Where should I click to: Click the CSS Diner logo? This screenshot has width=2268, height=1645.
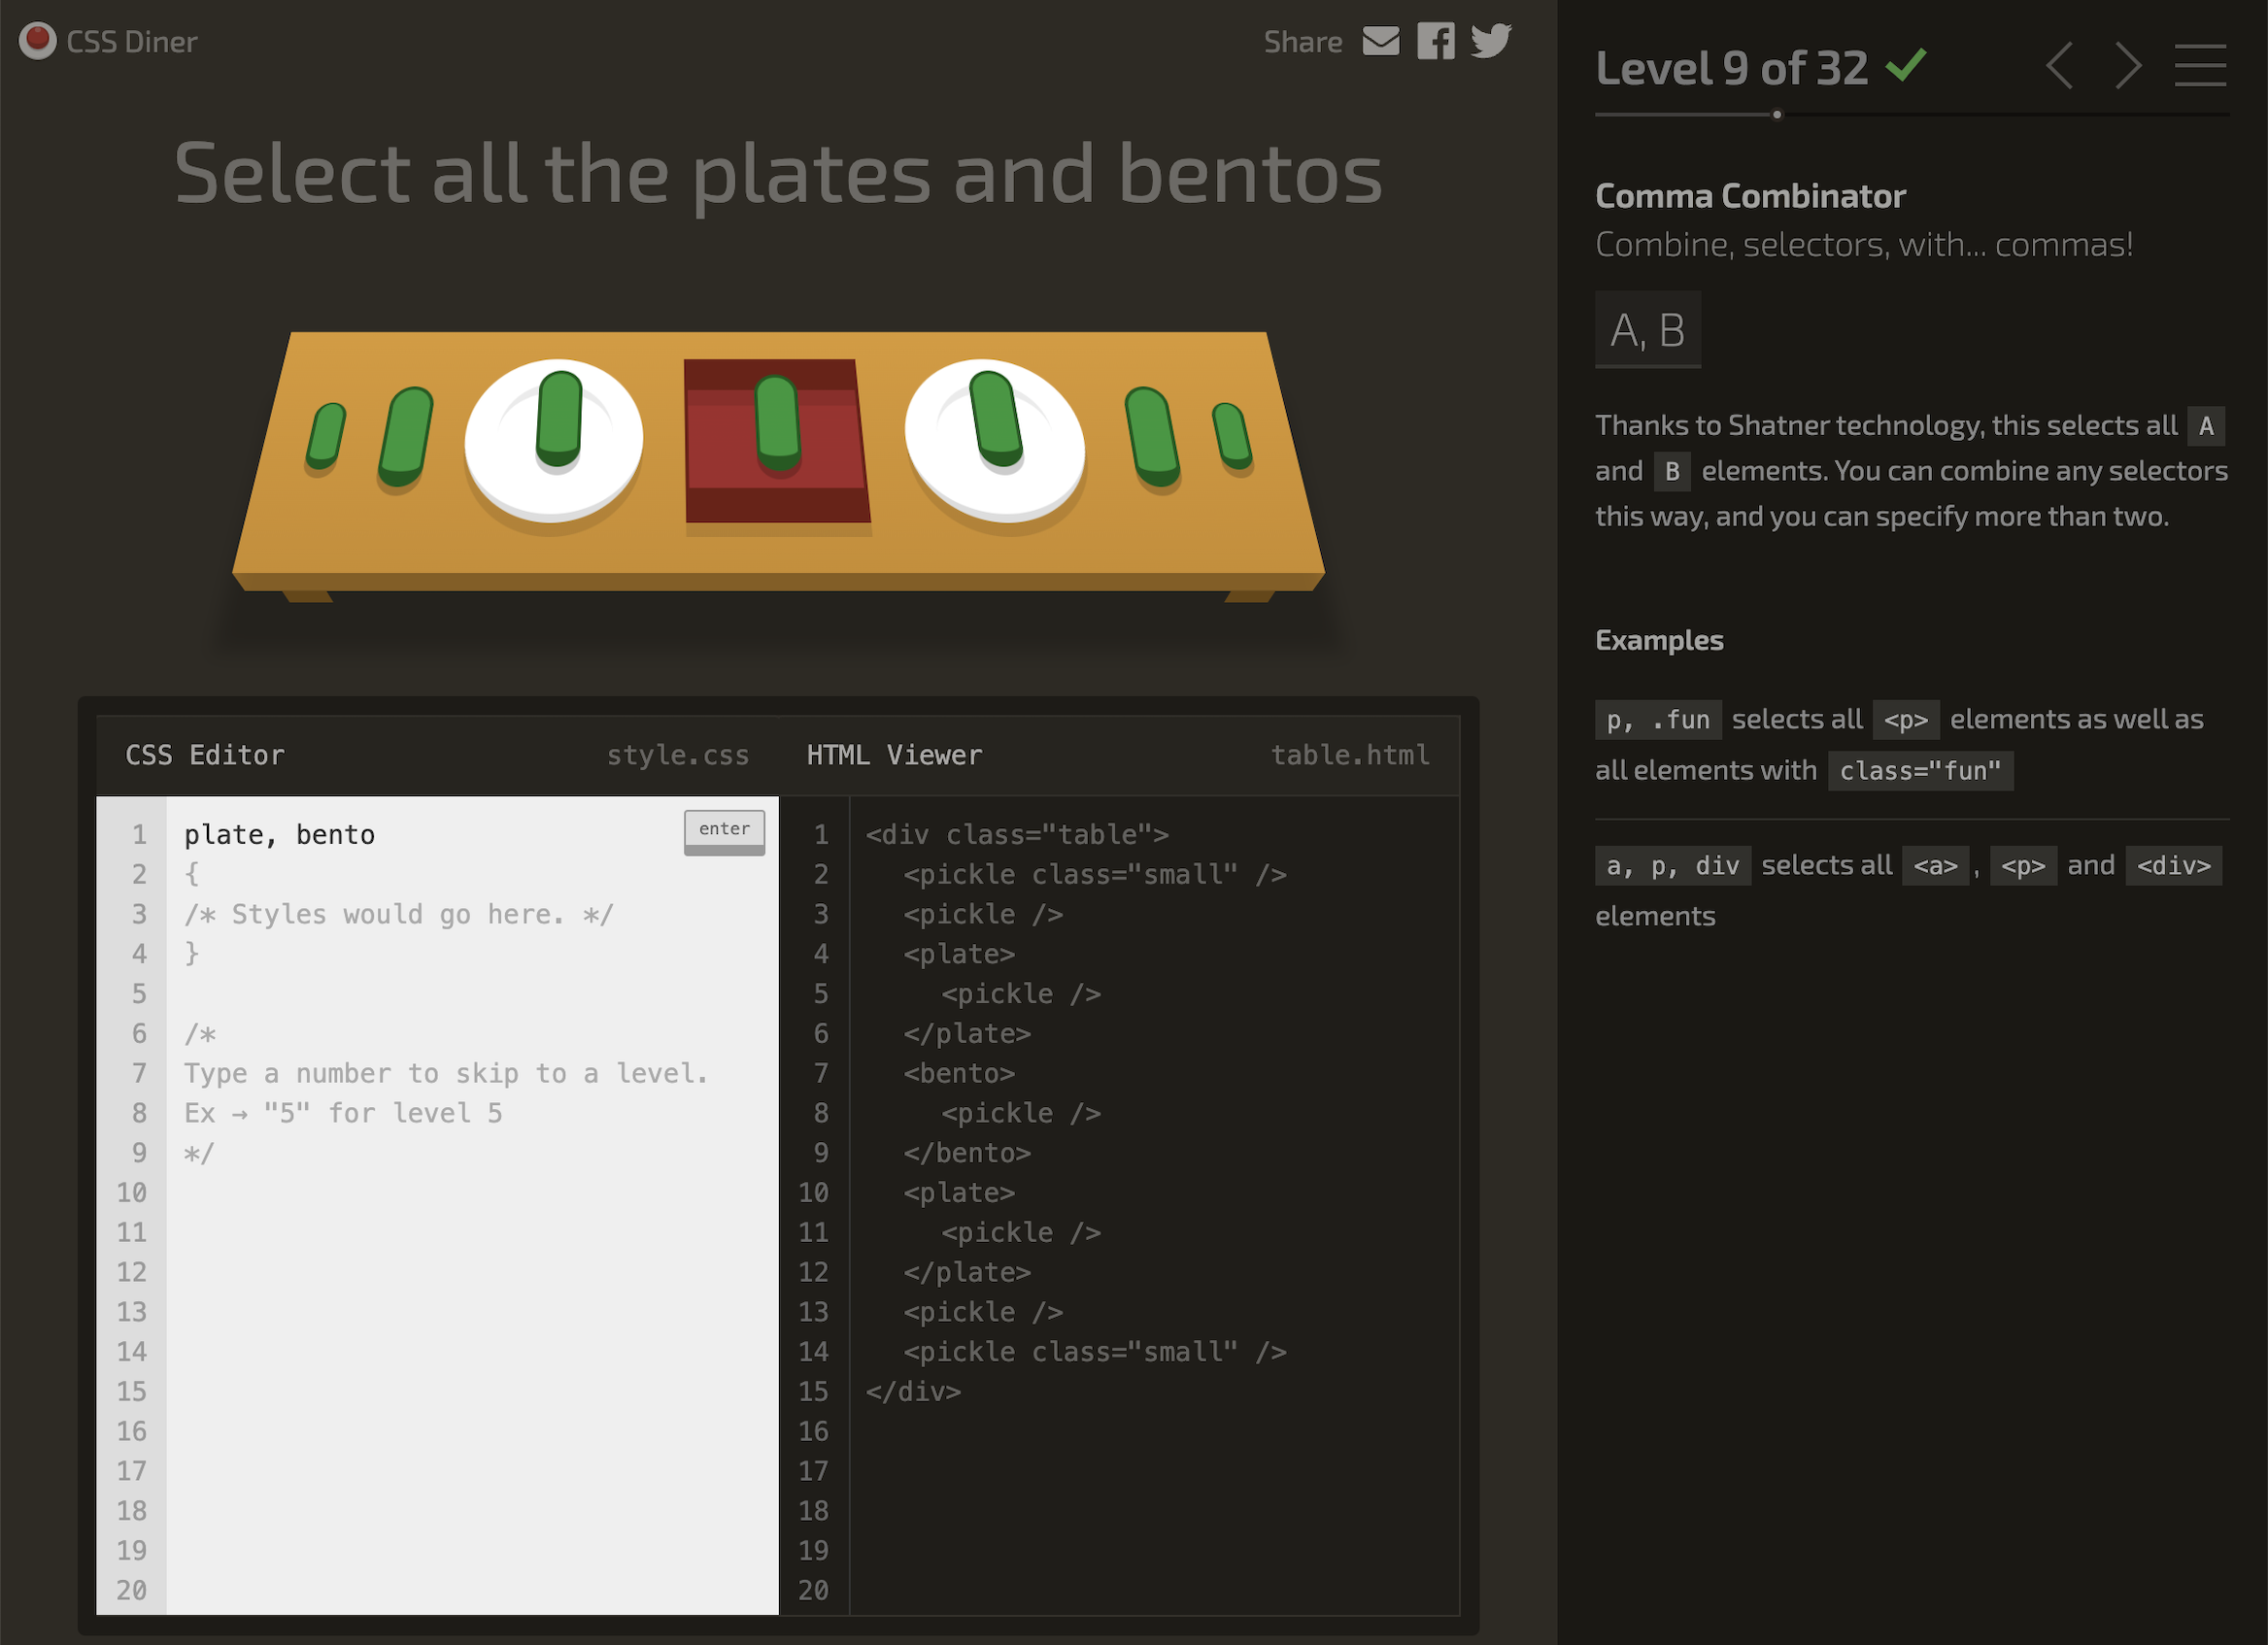pyautogui.click(x=108, y=41)
